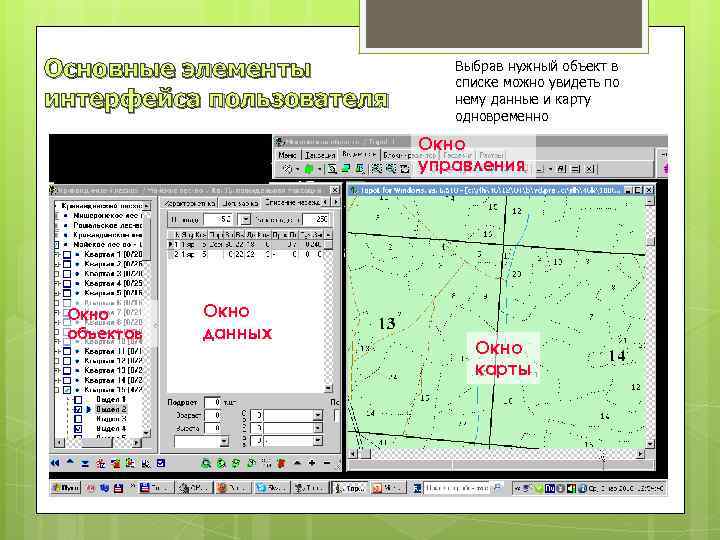Click the green magnifier icon nearest the checkmark icon
The height and width of the screenshot is (540, 720).
click(x=206, y=463)
